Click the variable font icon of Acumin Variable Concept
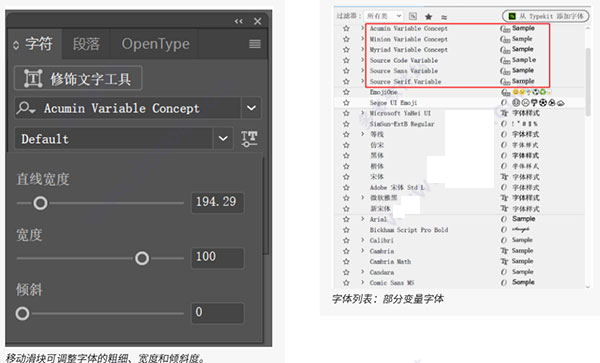 [505, 28]
